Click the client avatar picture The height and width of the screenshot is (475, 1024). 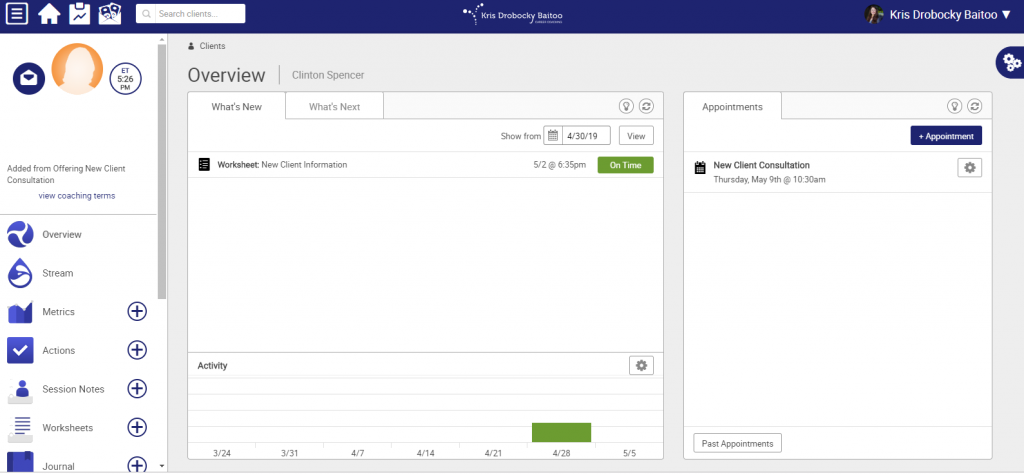77,69
